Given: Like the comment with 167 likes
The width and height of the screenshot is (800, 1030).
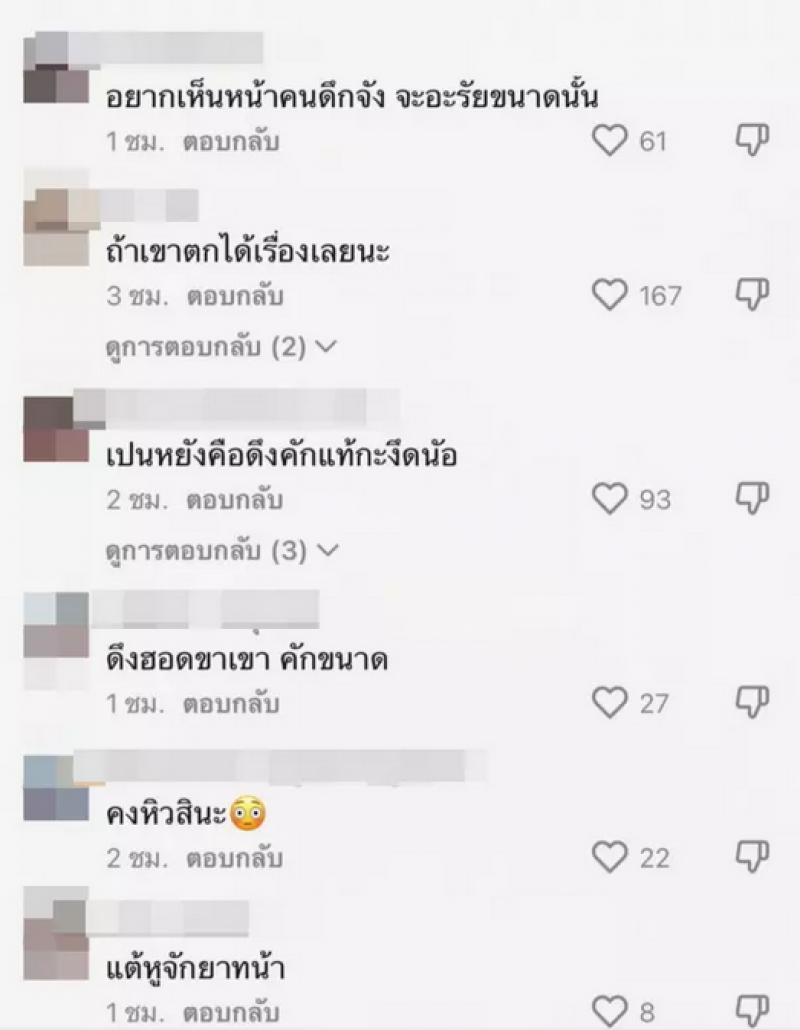Looking at the screenshot, I should pos(610,295).
